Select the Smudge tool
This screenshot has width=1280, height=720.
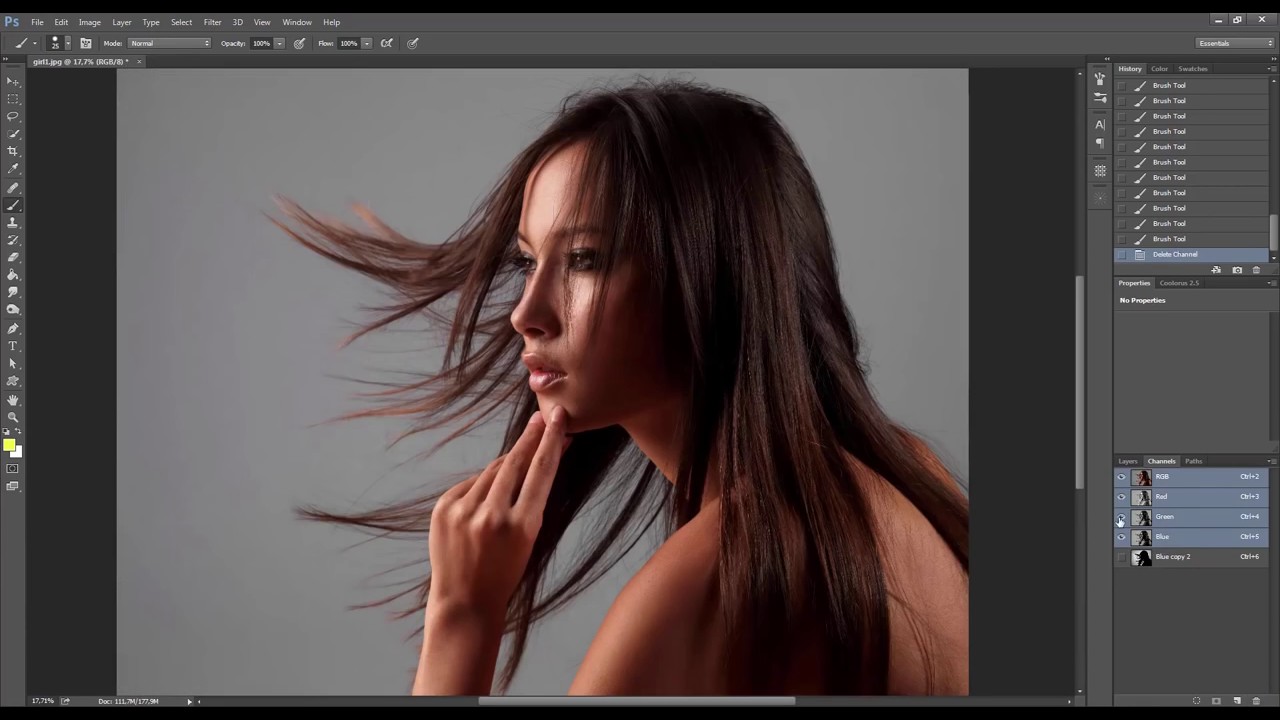tap(13, 292)
